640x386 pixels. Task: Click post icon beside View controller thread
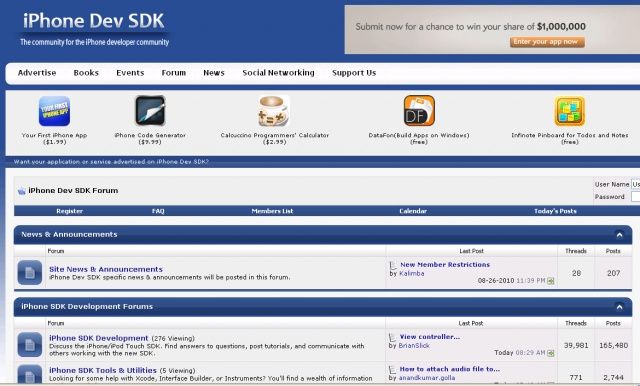pos(392,337)
